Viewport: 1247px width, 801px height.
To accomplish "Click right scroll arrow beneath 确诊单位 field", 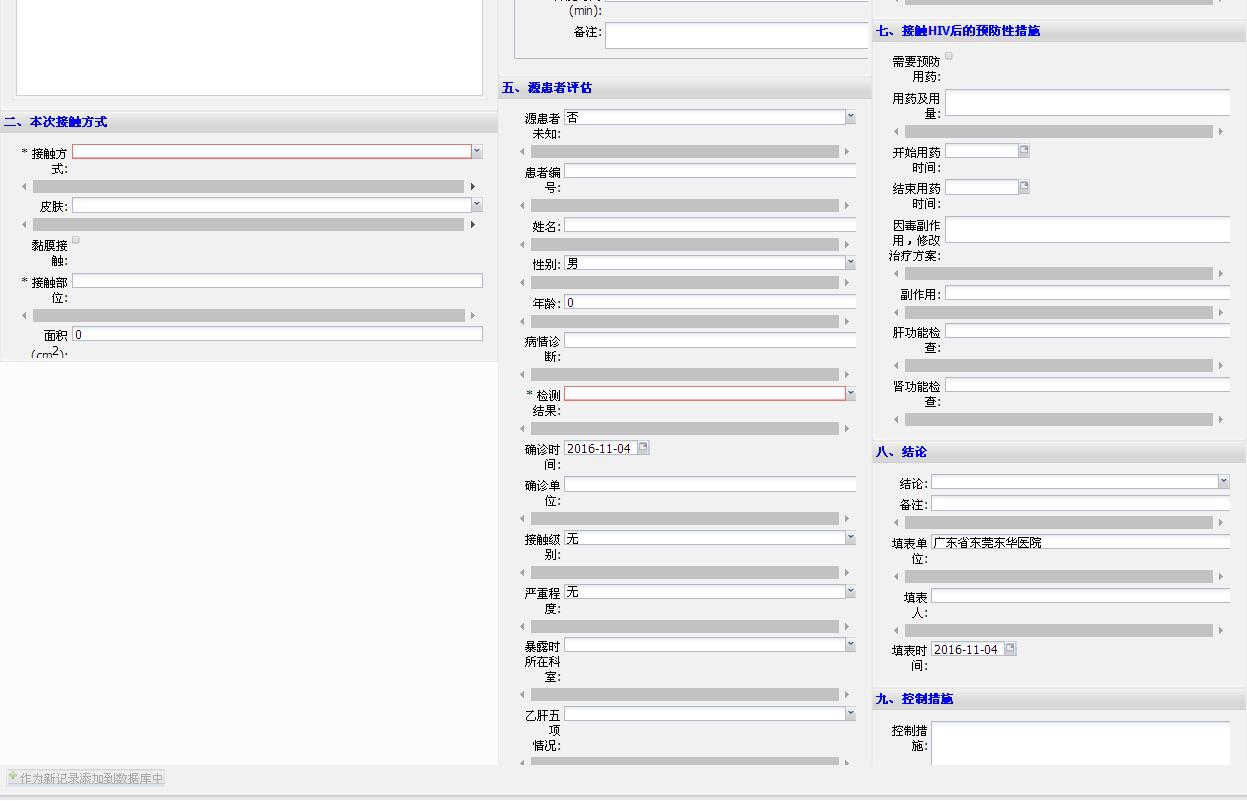I will click(x=847, y=519).
